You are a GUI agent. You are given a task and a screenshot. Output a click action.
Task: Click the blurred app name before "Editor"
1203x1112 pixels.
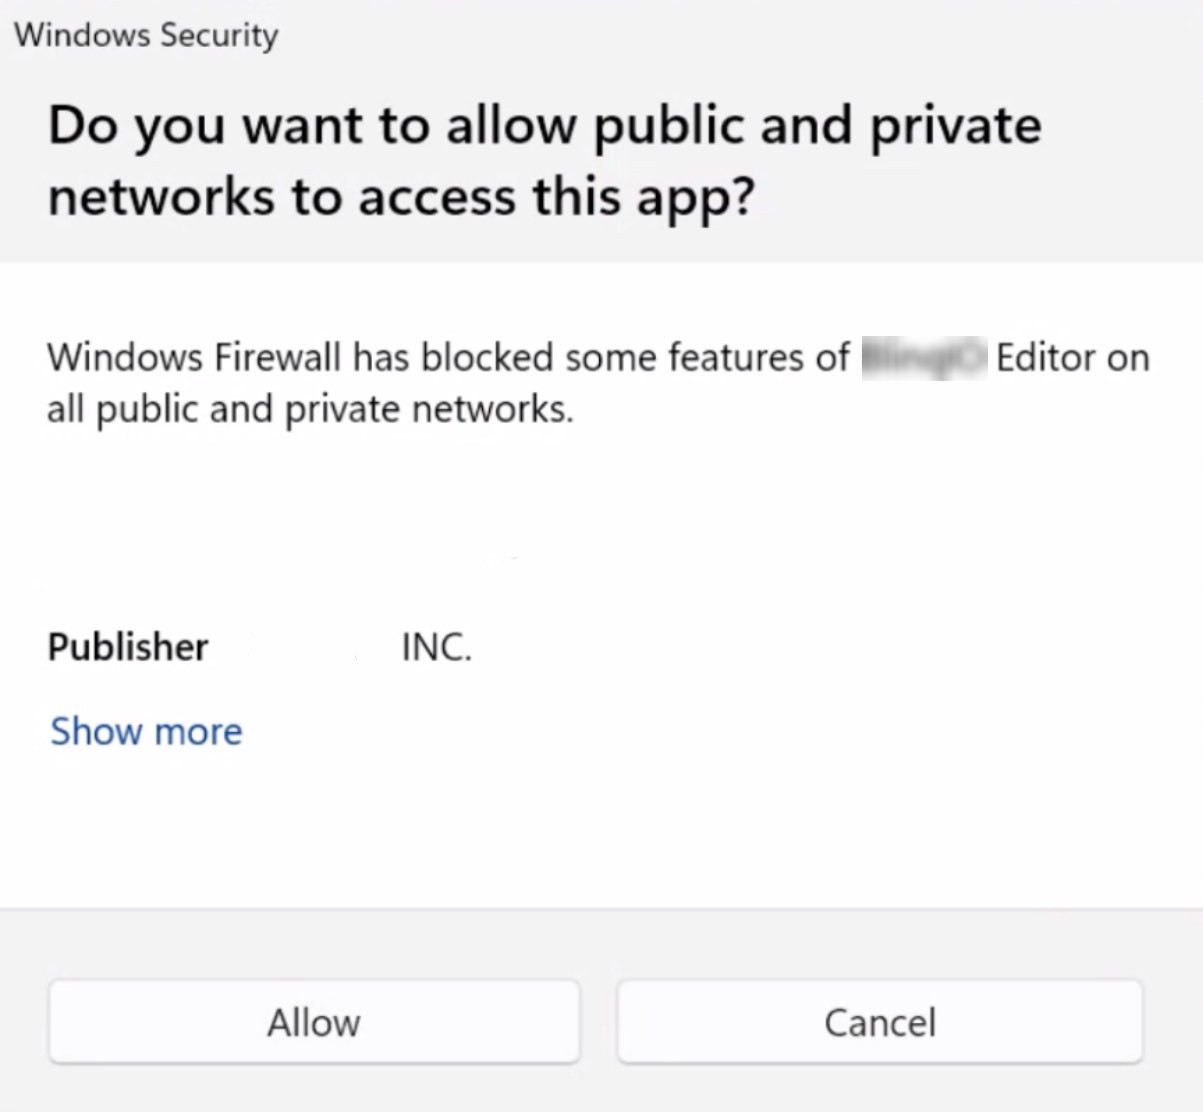(x=923, y=357)
